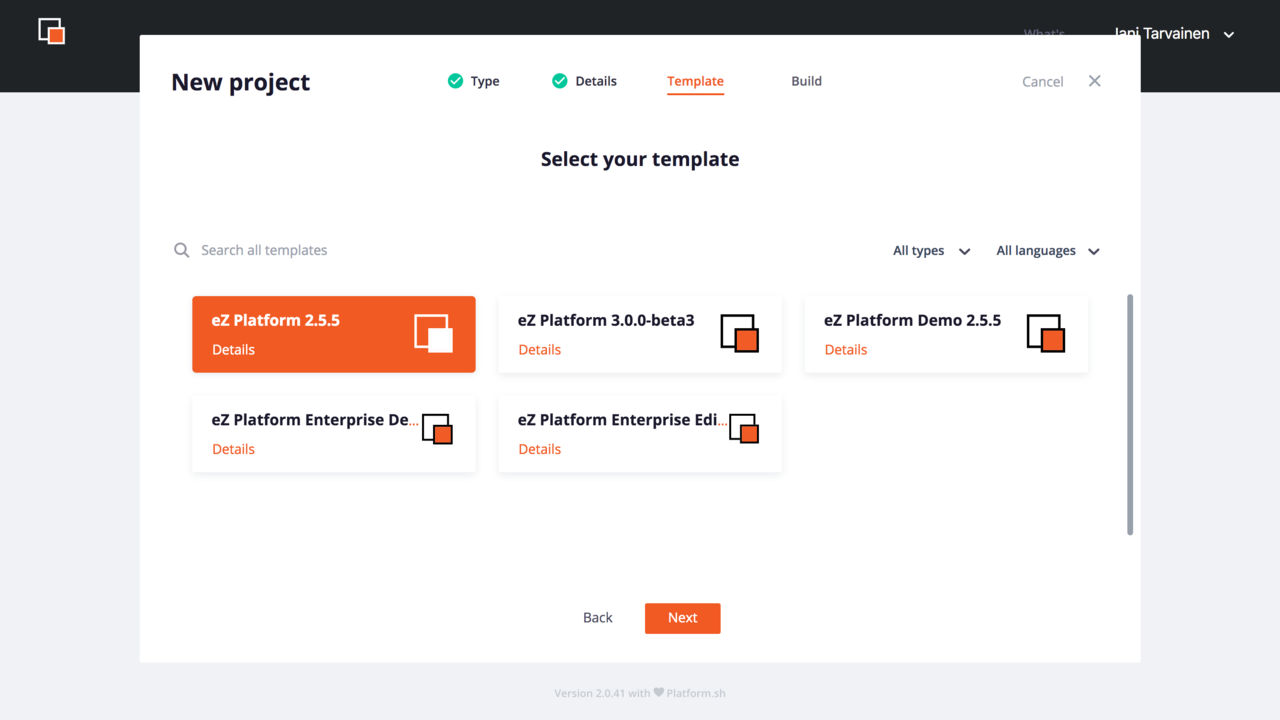This screenshot has width=1280, height=720.
Task: Click the Platform.sh footer link
Action: (696, 692)
